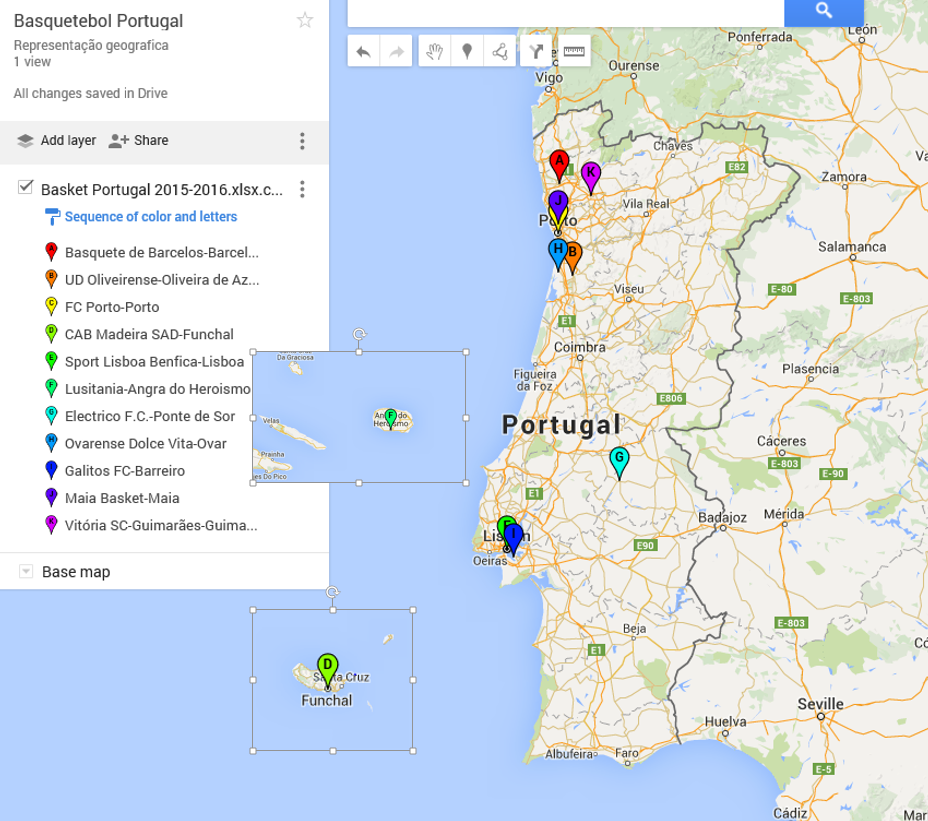
Task: Click the Share person-plus icon
Action: pos(118,140)
